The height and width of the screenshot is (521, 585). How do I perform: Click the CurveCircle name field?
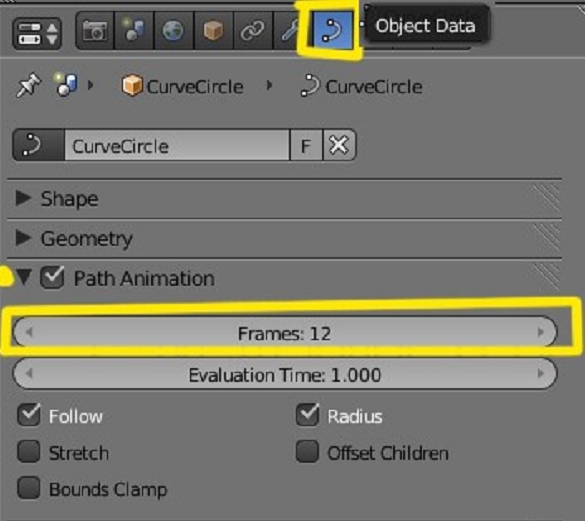click(177, 145)
